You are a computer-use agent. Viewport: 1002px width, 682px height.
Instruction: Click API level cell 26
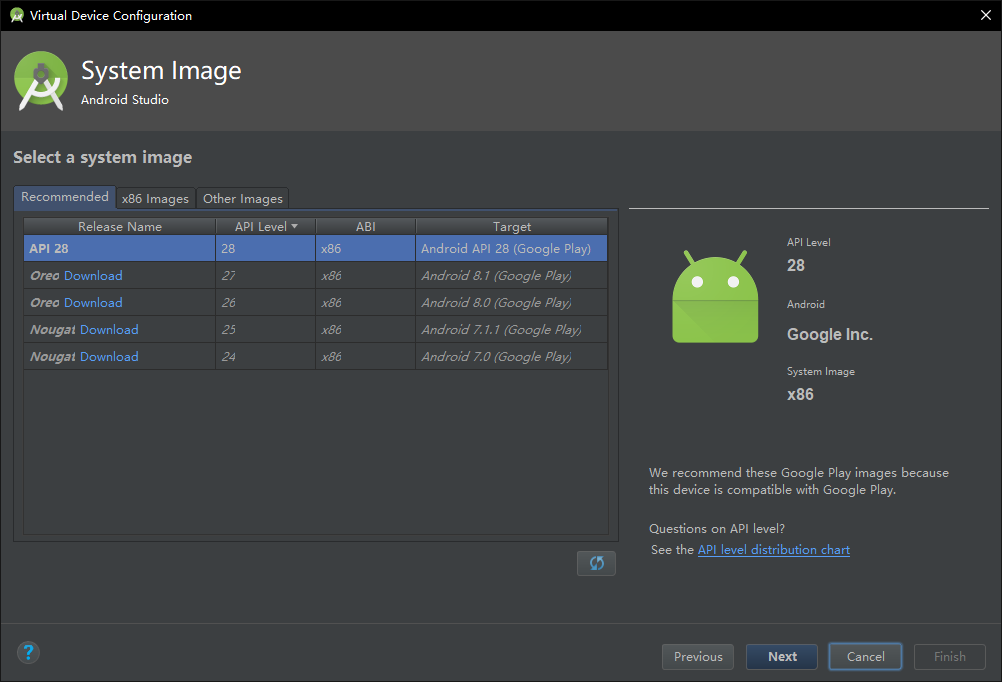[x=265, y=302]
